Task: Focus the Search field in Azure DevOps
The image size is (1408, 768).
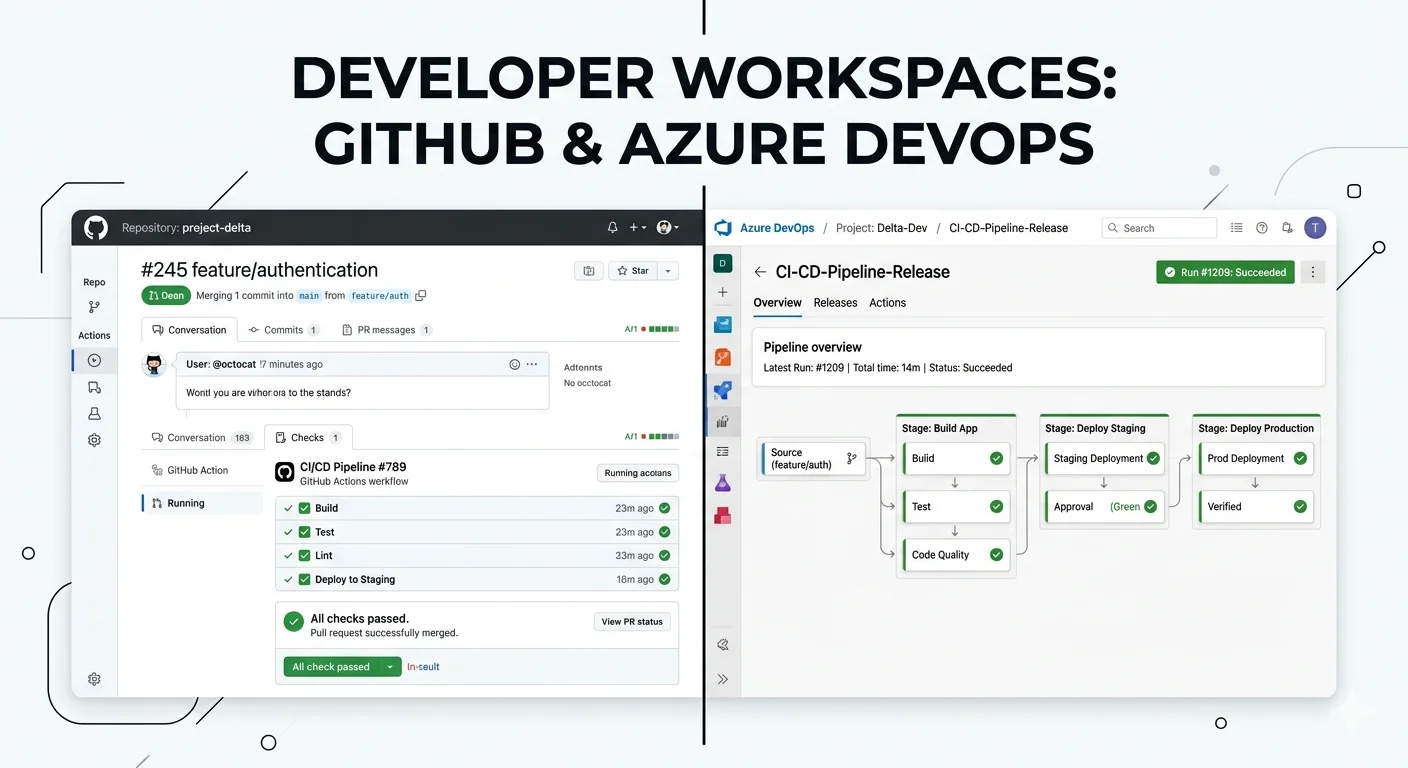Action: [x=1159, y=228]
